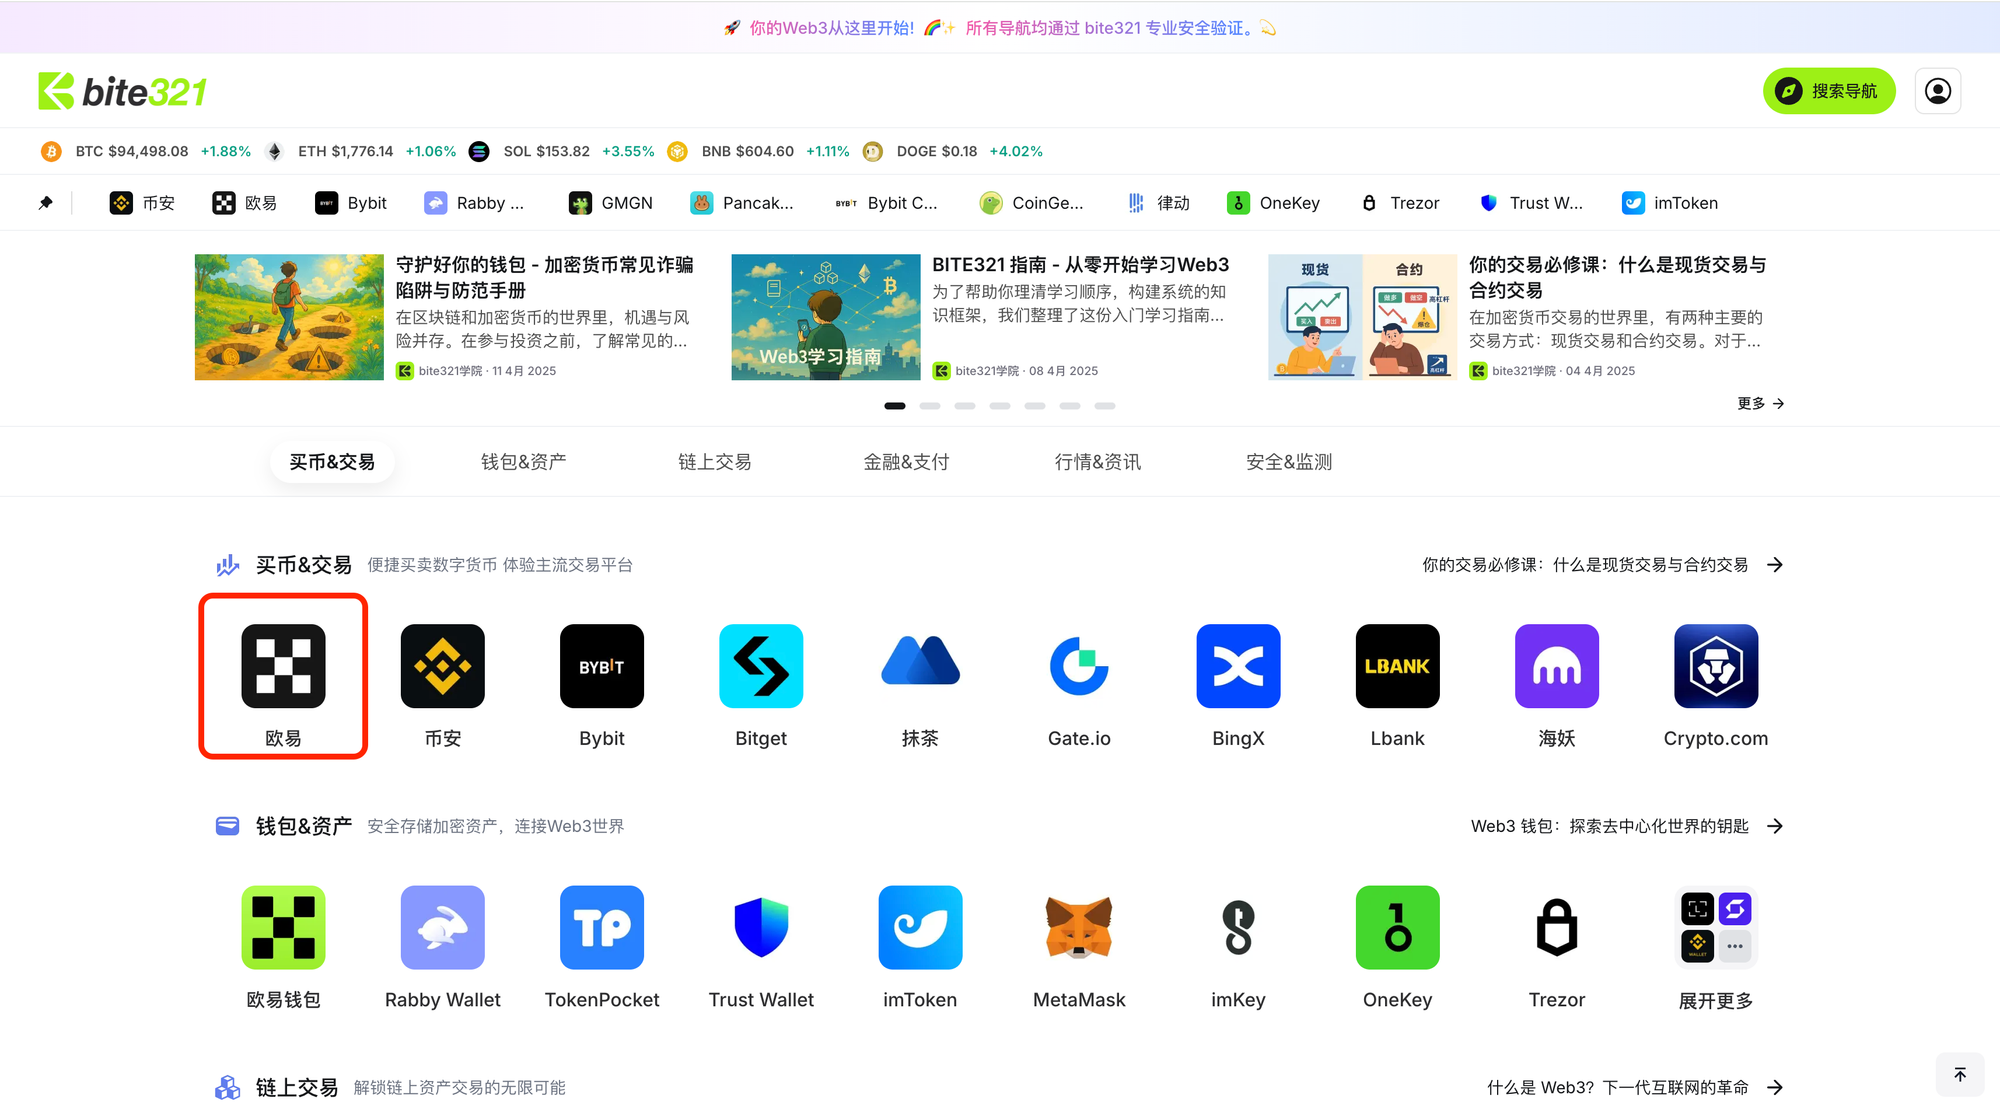
Task: Click the 搜索导航 button
Action: pos(1829,90)
